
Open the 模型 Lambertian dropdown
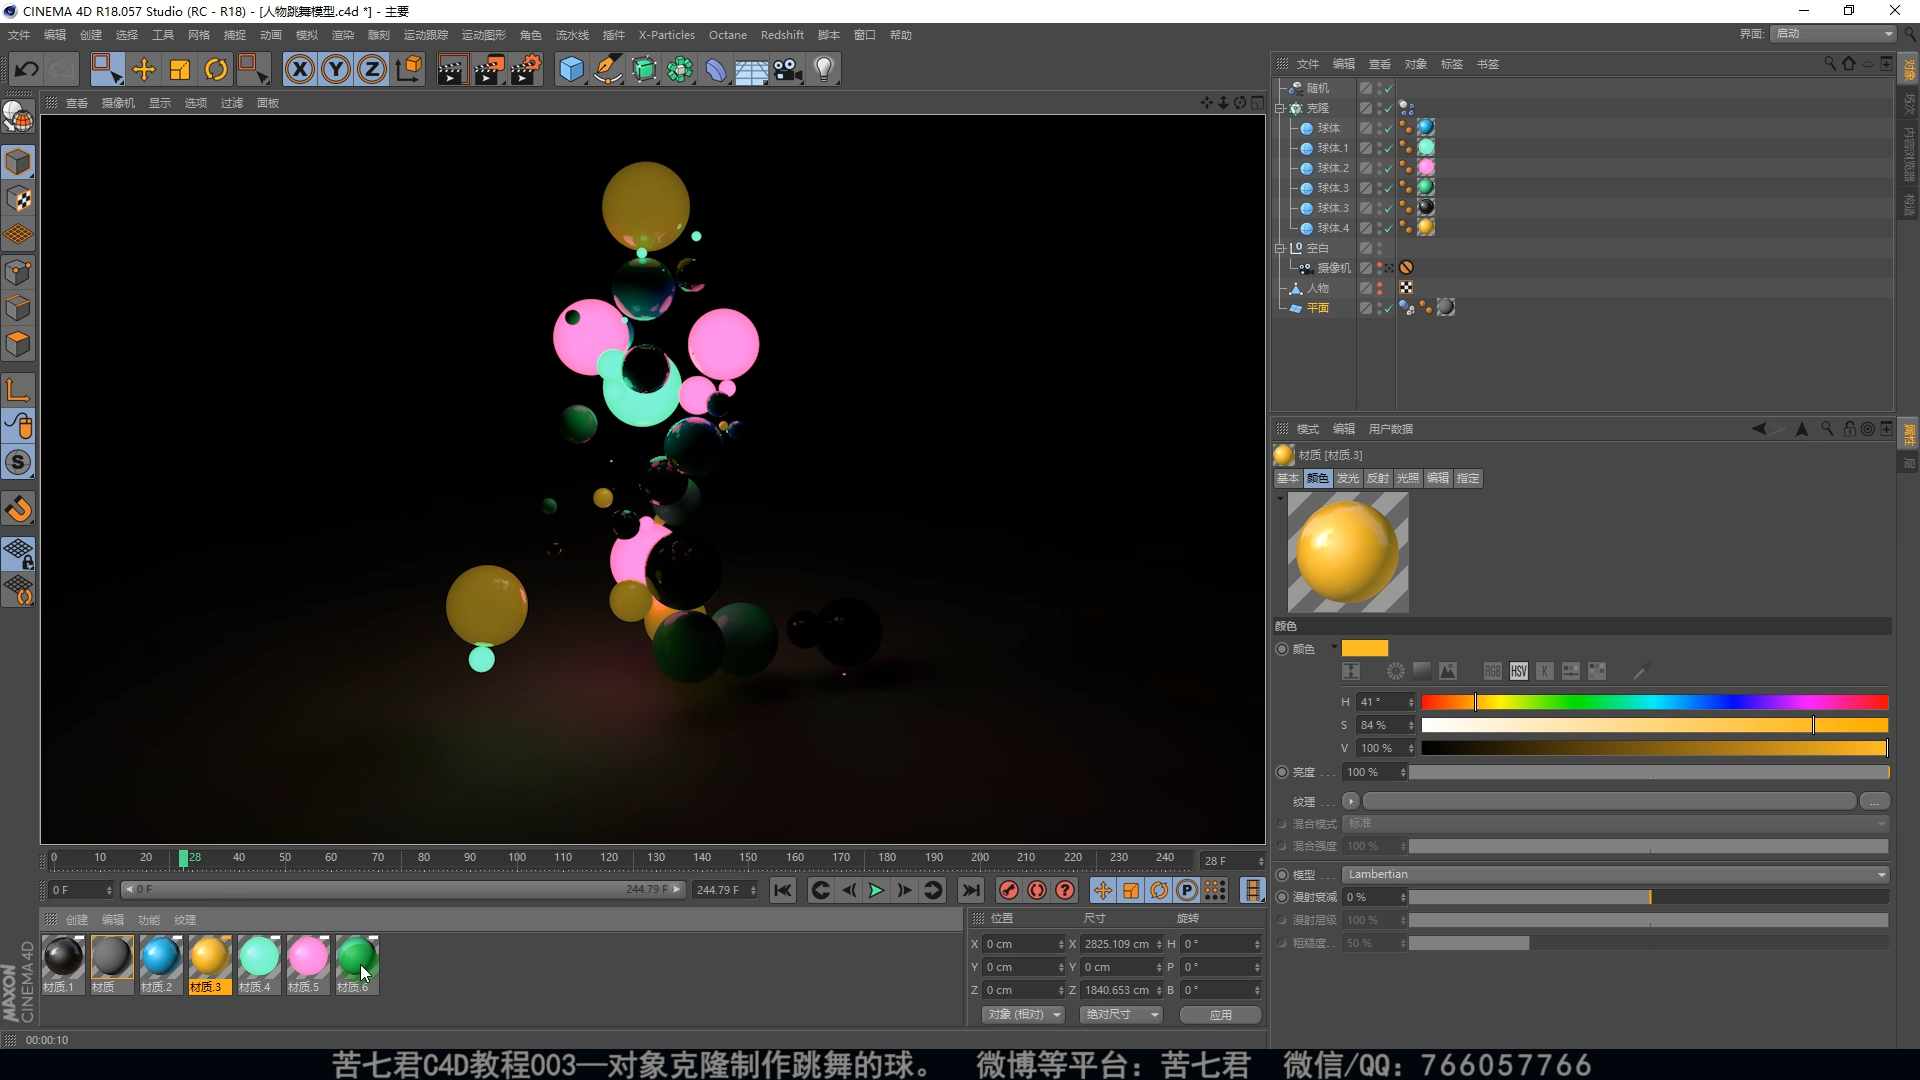[1616, 874]
